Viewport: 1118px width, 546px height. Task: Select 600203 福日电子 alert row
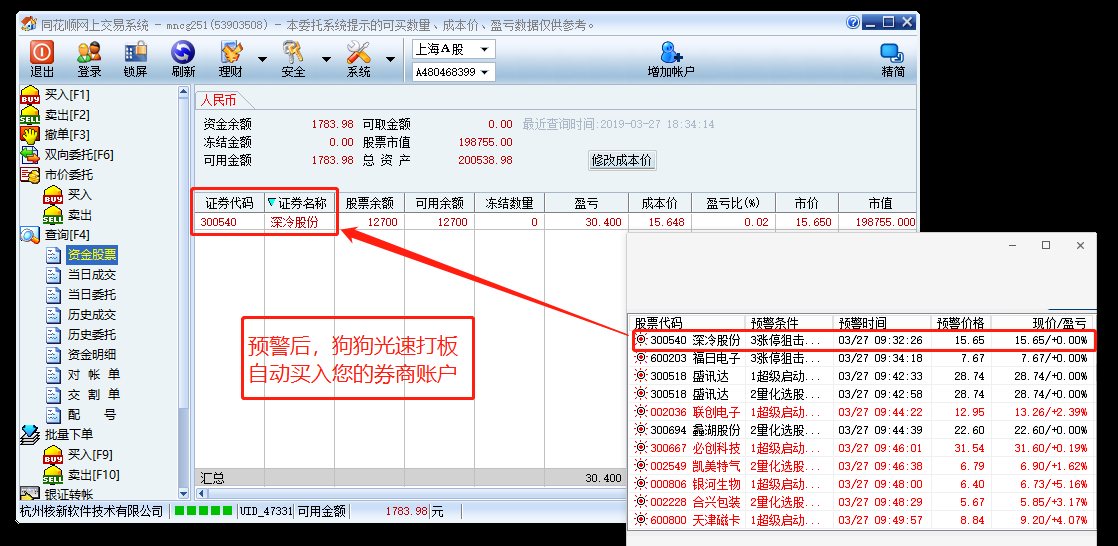pyautogui.click(x=862, y=359)
